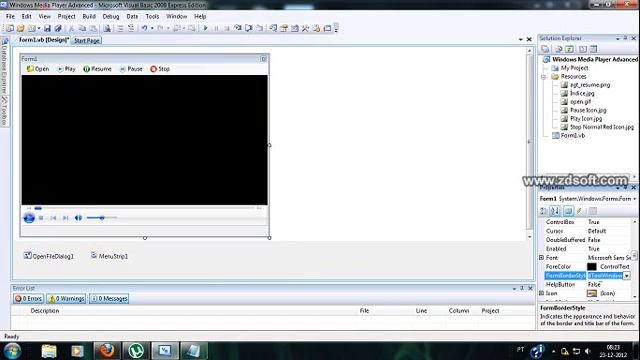Select MenuStrip1 component in tray

pyautogui.click(x=109, y=256)
